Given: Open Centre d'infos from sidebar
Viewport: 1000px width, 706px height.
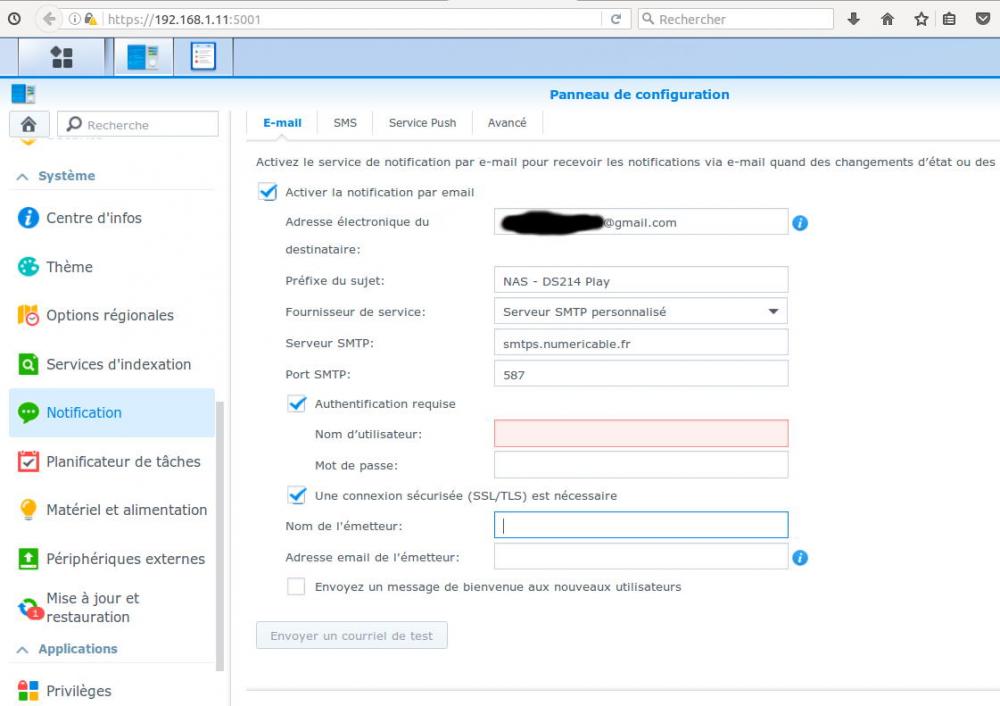Looking at the screenshot, I should (94, 218).
